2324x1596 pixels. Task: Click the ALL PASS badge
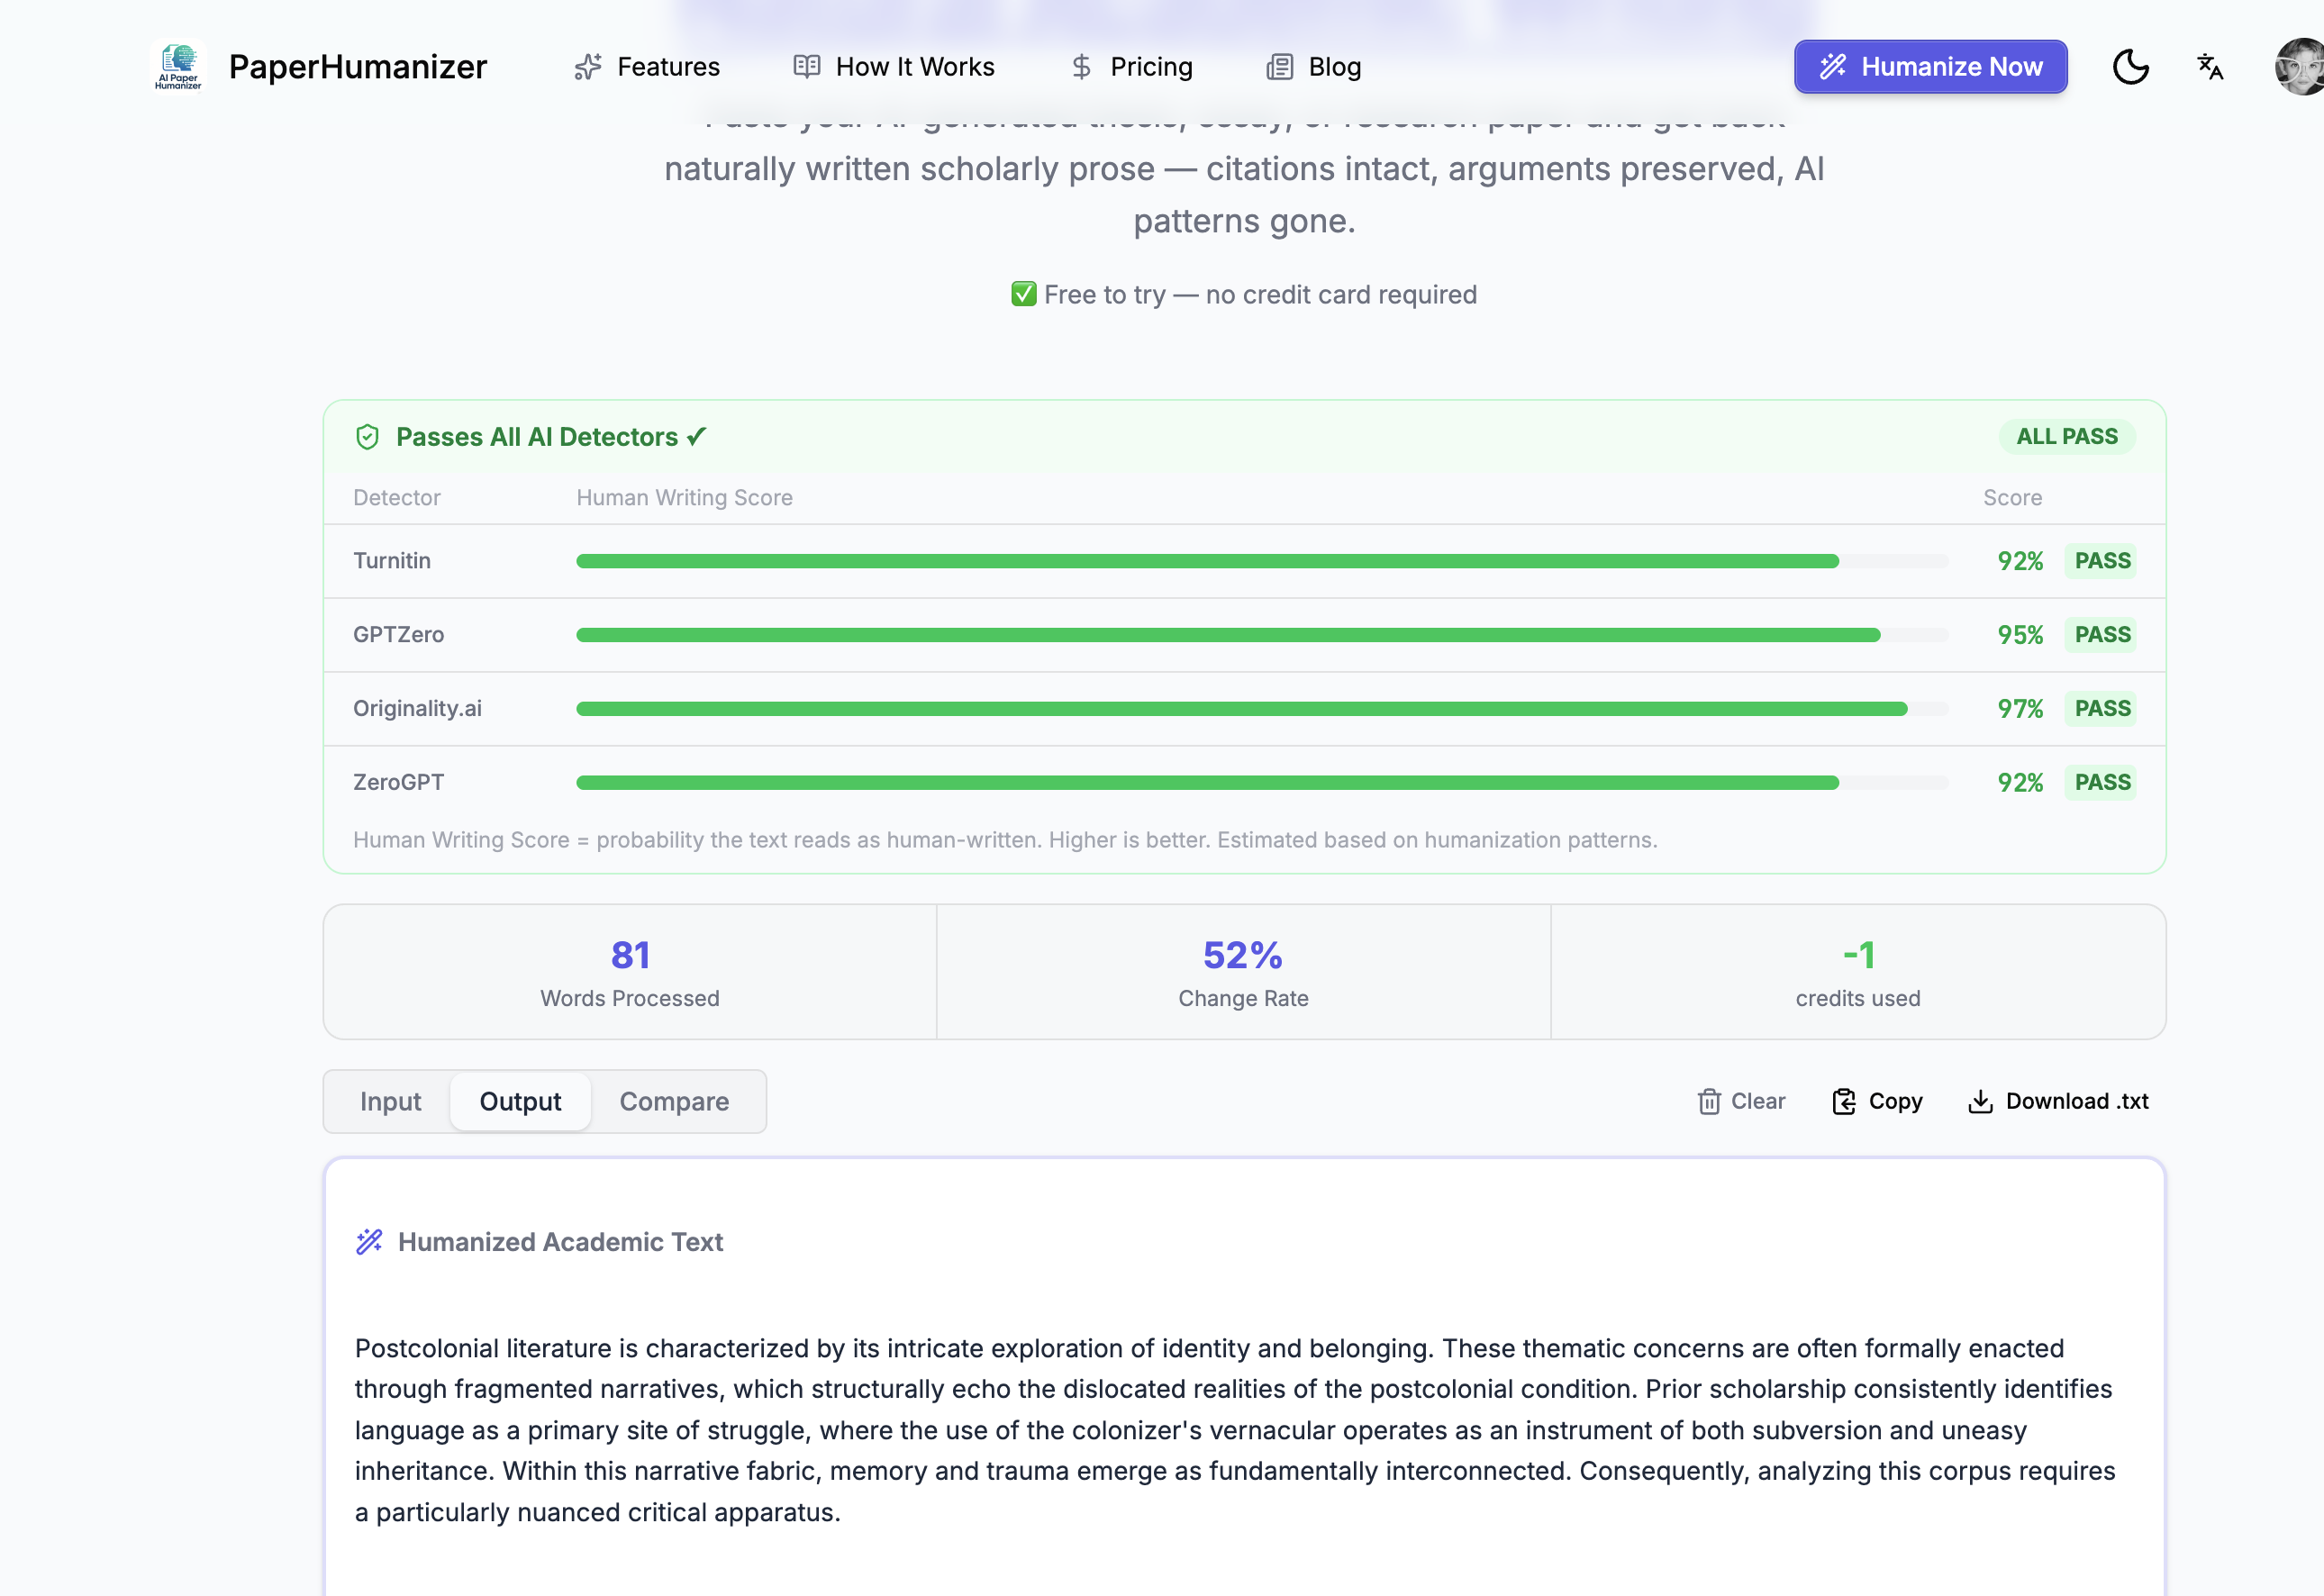click(2066, 437)
